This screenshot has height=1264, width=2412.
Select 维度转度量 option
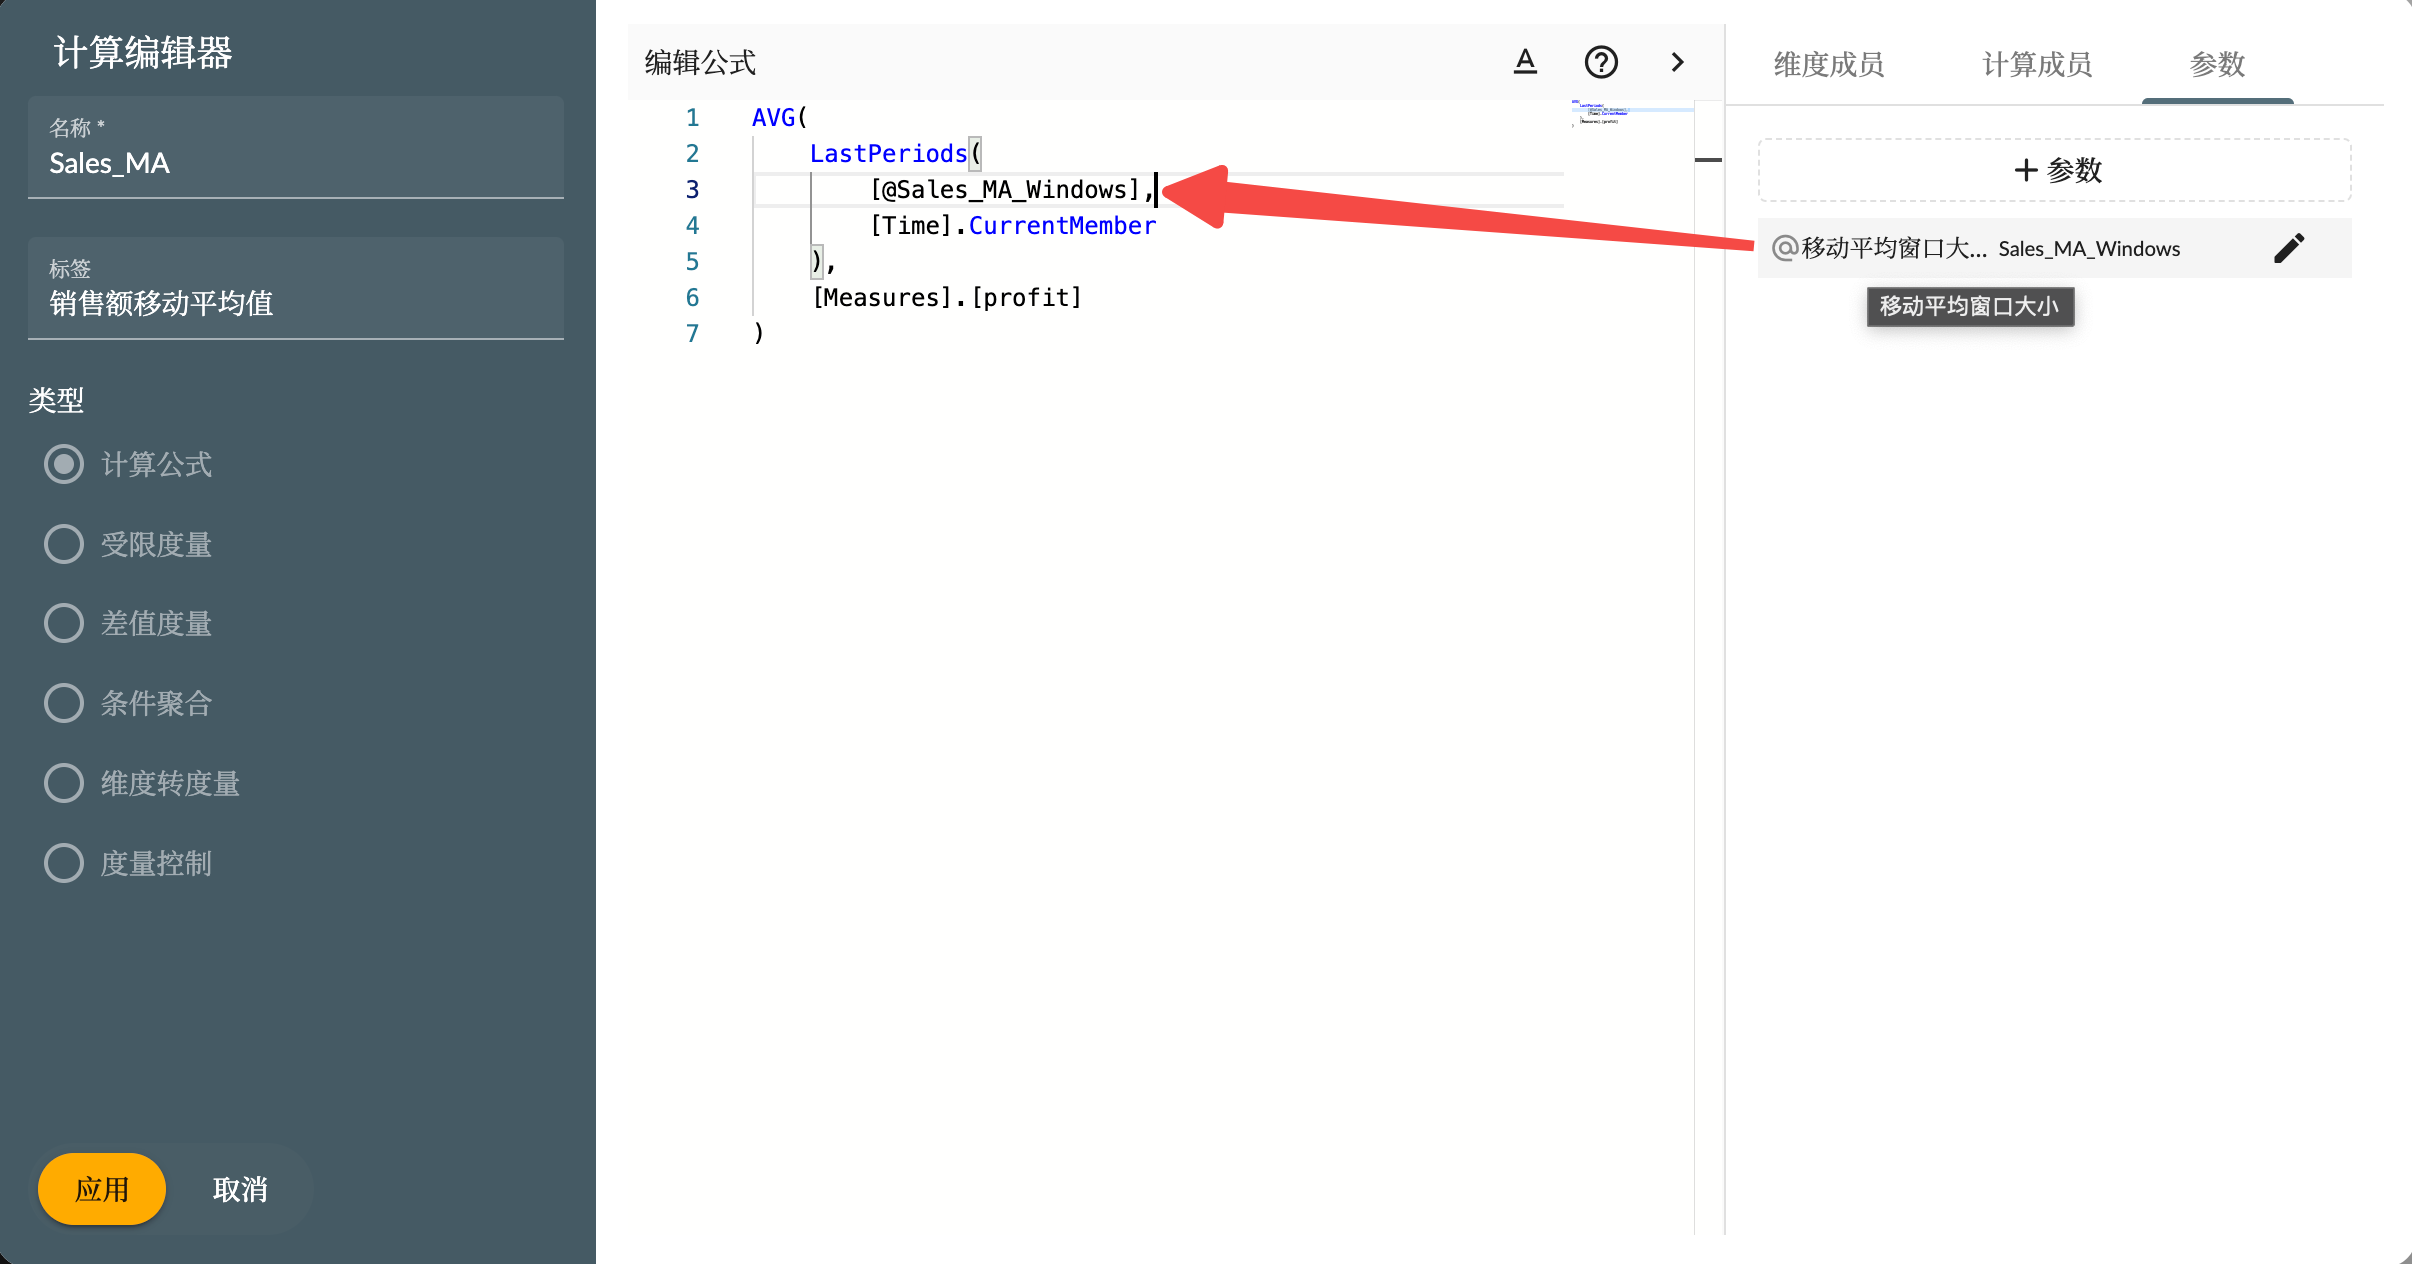(x=64, y=783)
